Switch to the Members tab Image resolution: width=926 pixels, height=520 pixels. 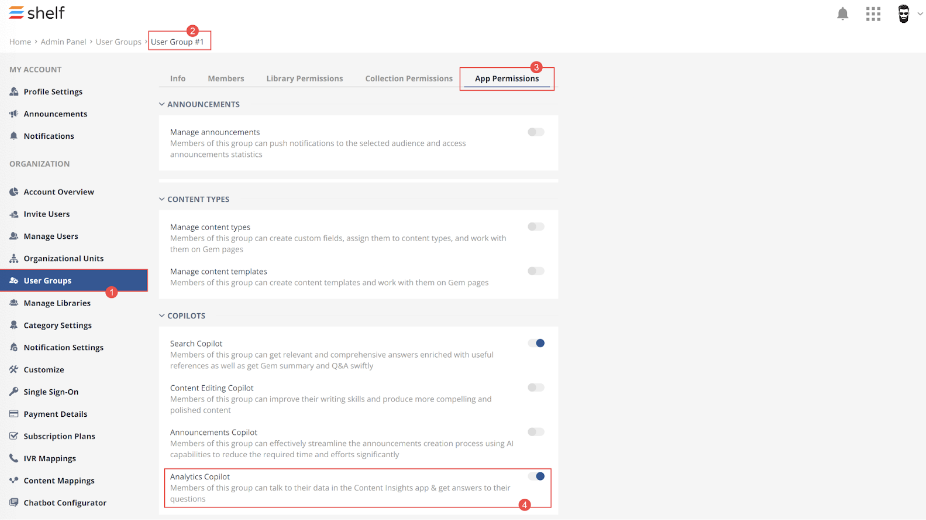pyautogui.click(x=226, y=79)
